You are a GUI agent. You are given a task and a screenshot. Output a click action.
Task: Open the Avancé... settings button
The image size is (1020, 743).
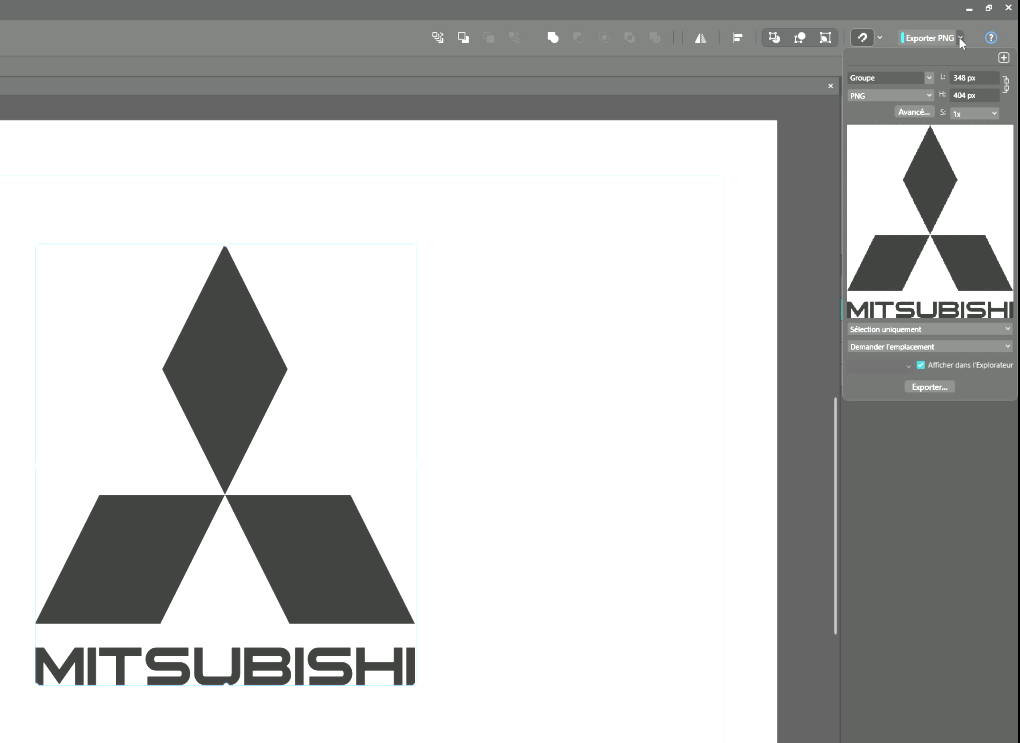point(914,112)
